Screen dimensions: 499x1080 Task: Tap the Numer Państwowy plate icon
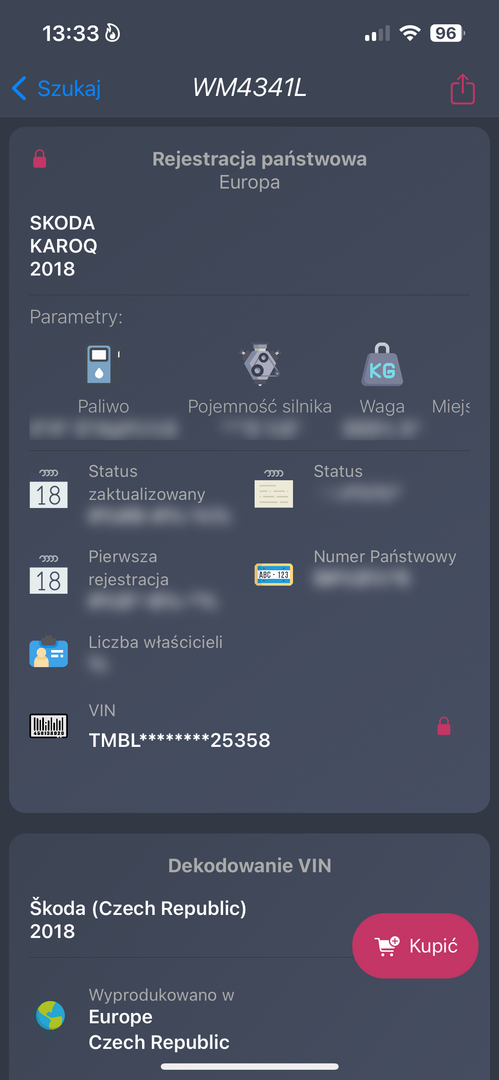[x=274, y=574]
